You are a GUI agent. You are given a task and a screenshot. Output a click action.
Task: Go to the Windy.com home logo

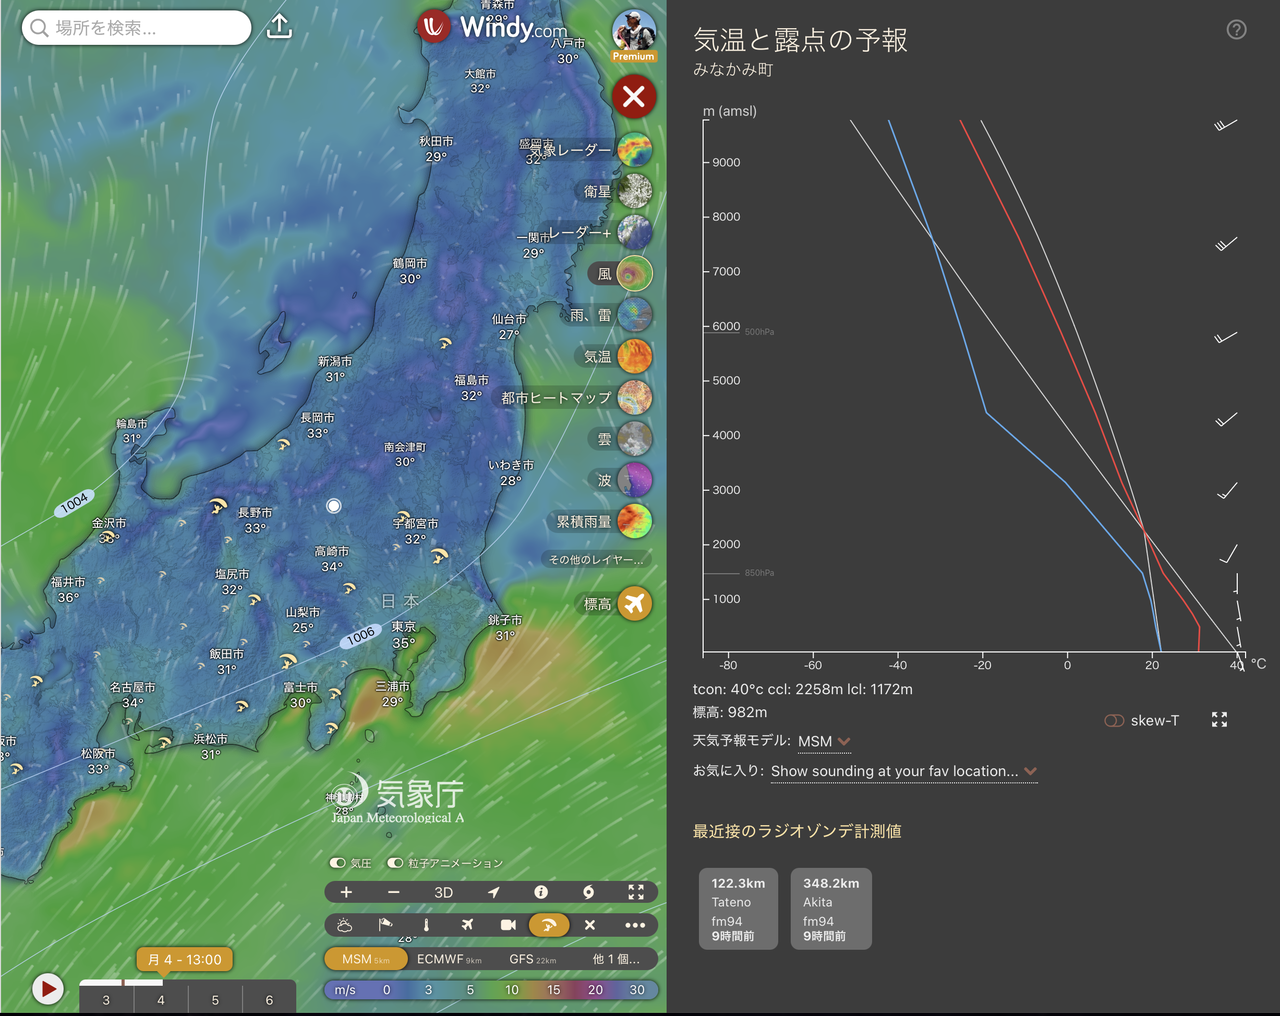point(492,27)
